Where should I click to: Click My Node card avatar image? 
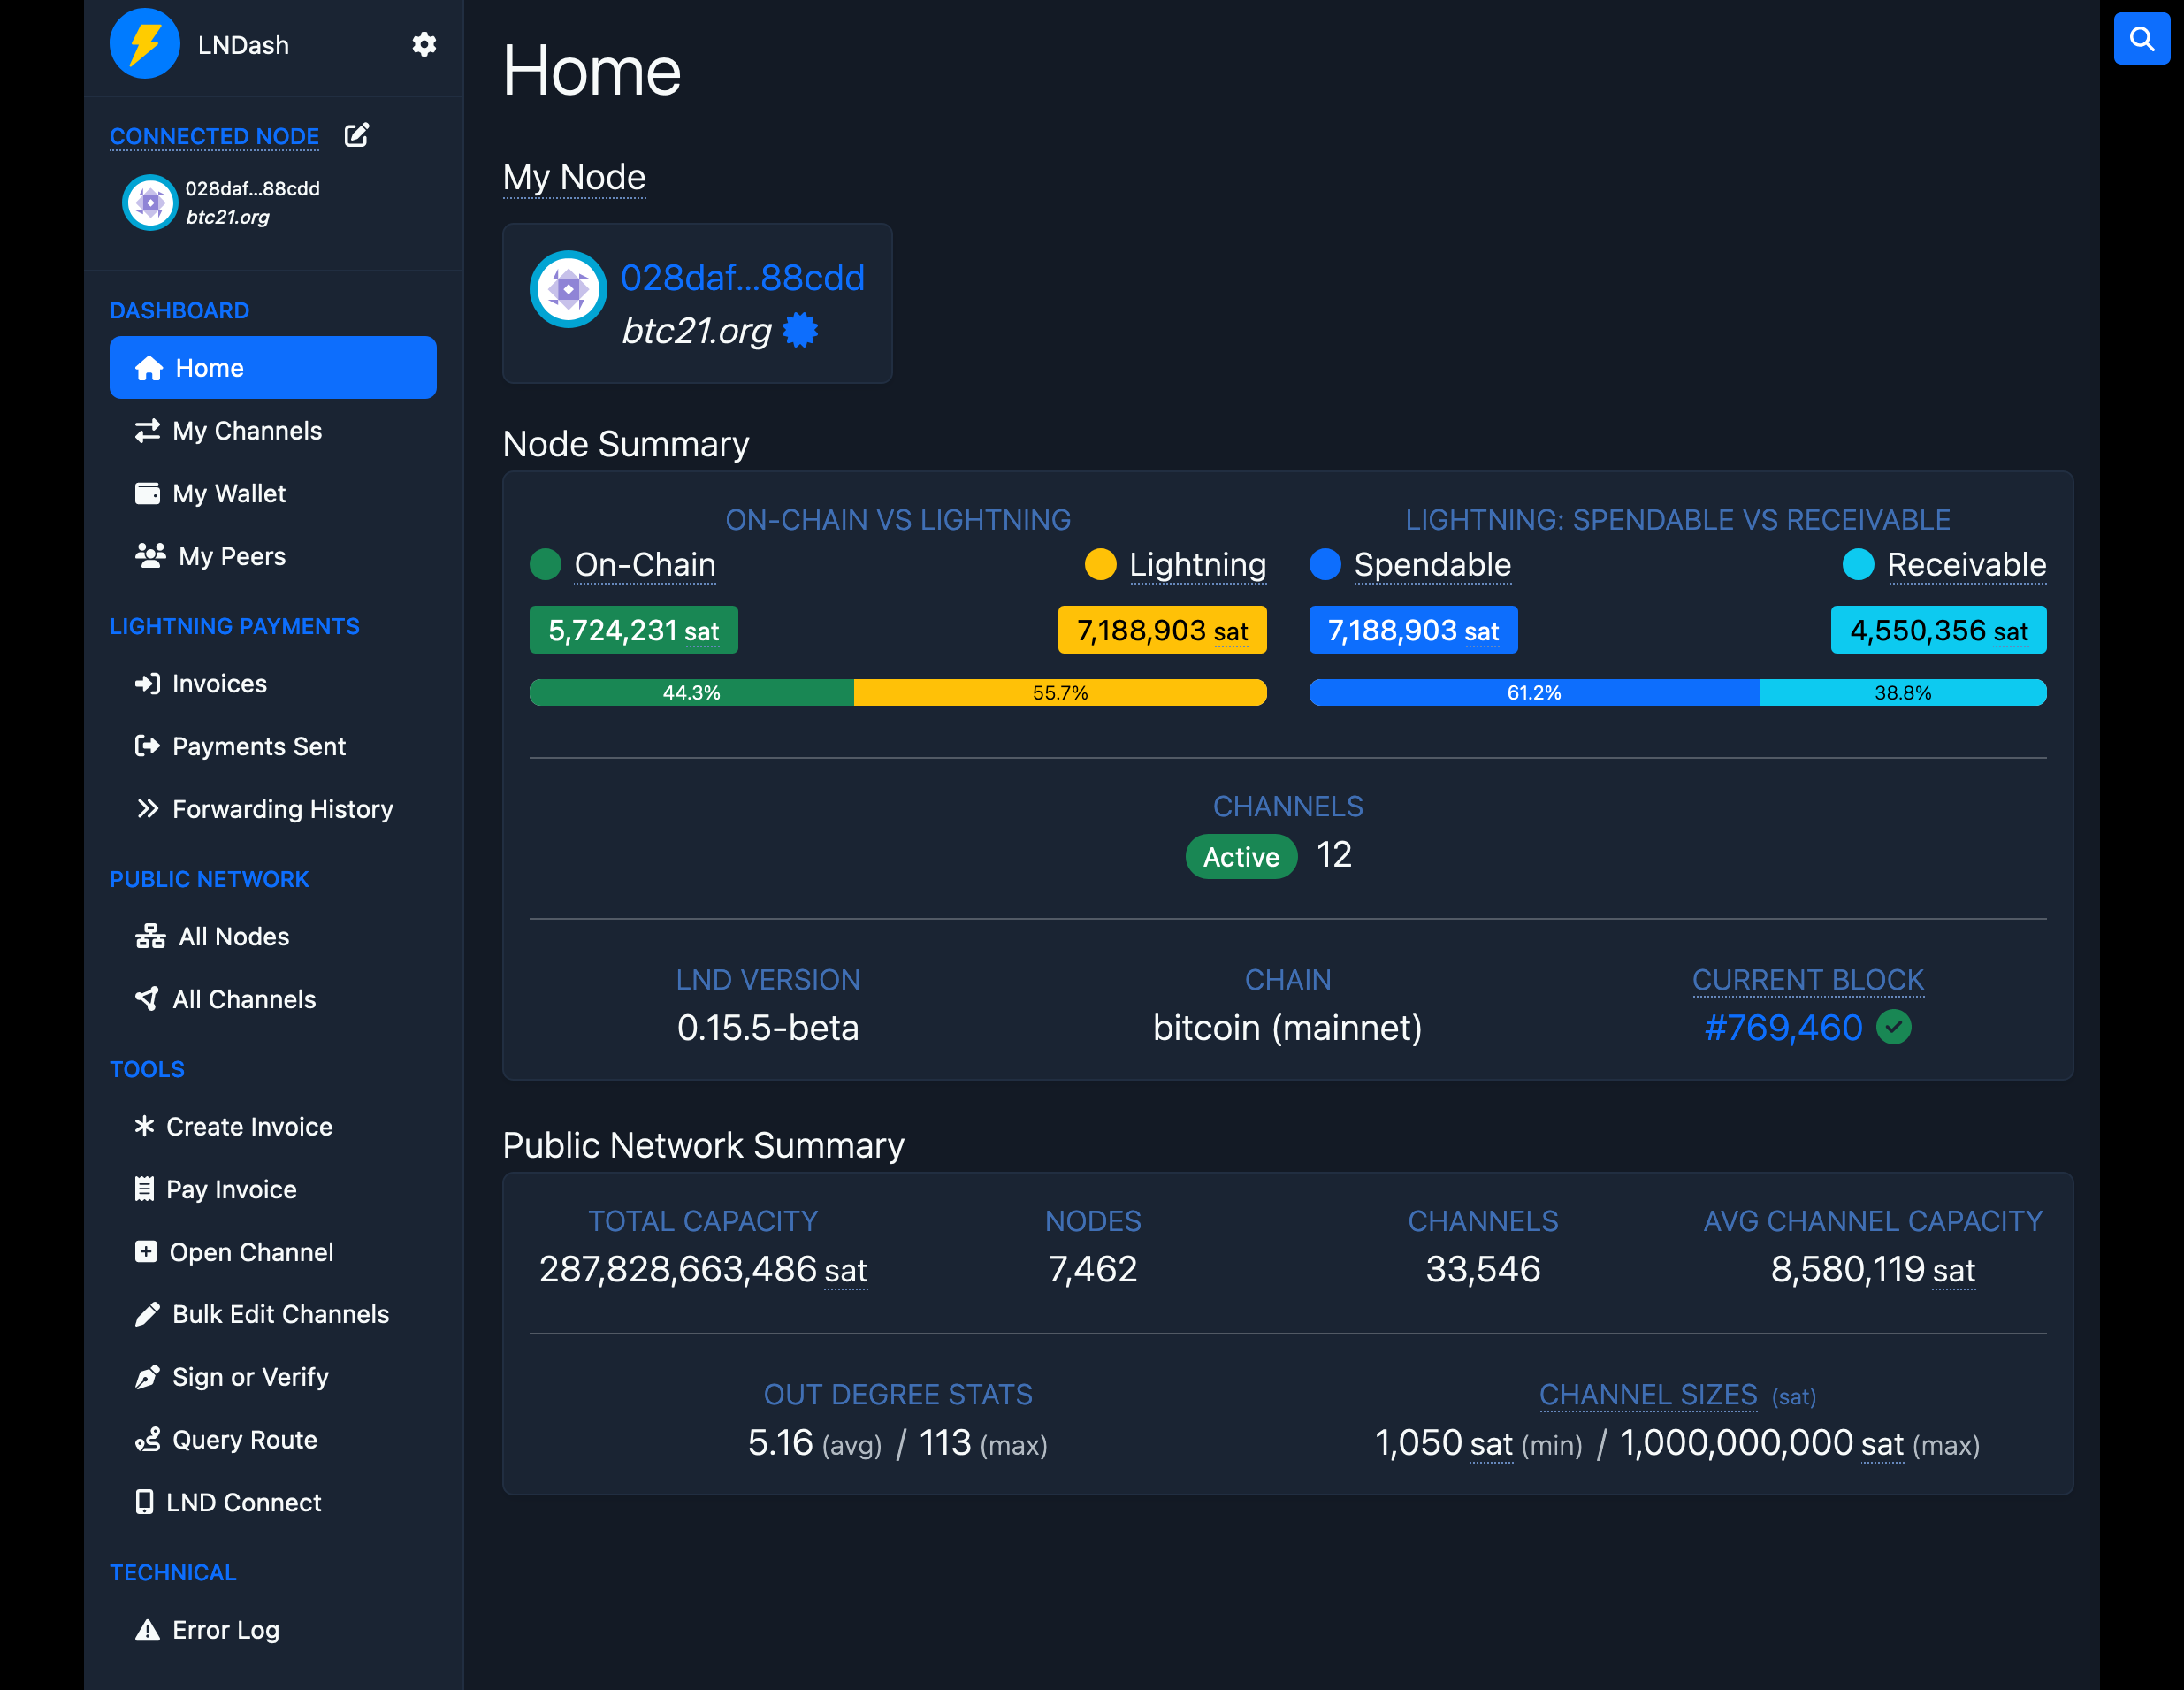pyautogui.click(x=568, y=289)
